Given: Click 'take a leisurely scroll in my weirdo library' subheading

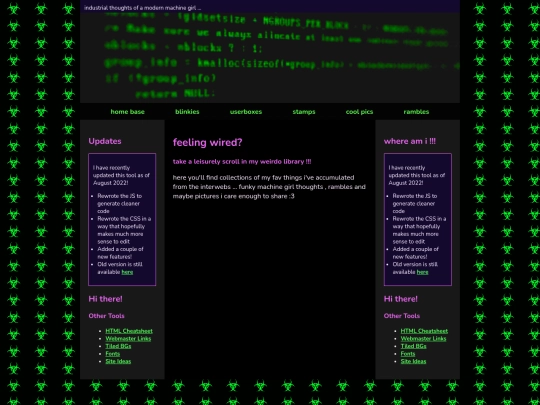Looking at the screenshot, I should click(x=242, y=162).
